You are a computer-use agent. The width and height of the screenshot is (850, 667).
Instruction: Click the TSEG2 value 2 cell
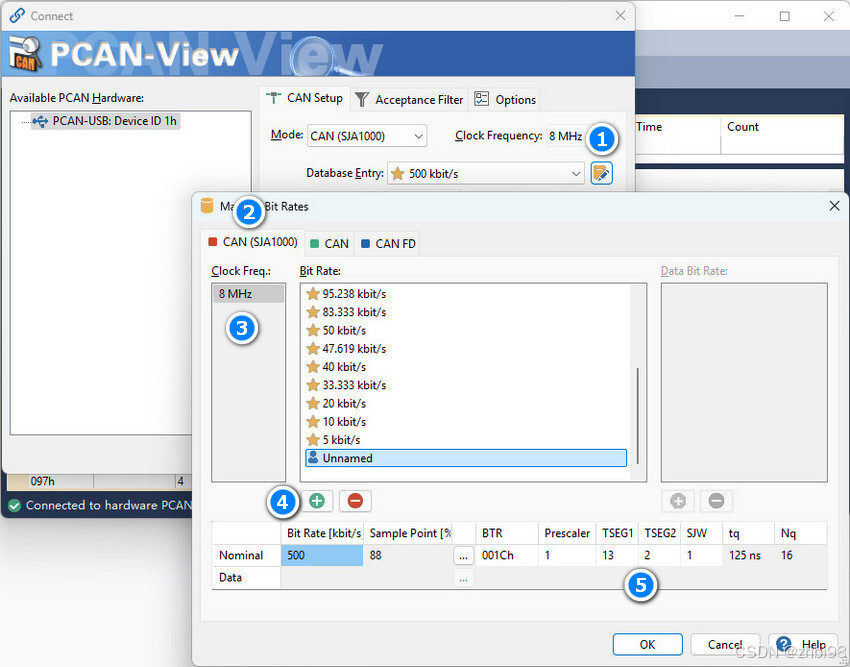pos(660,555)
